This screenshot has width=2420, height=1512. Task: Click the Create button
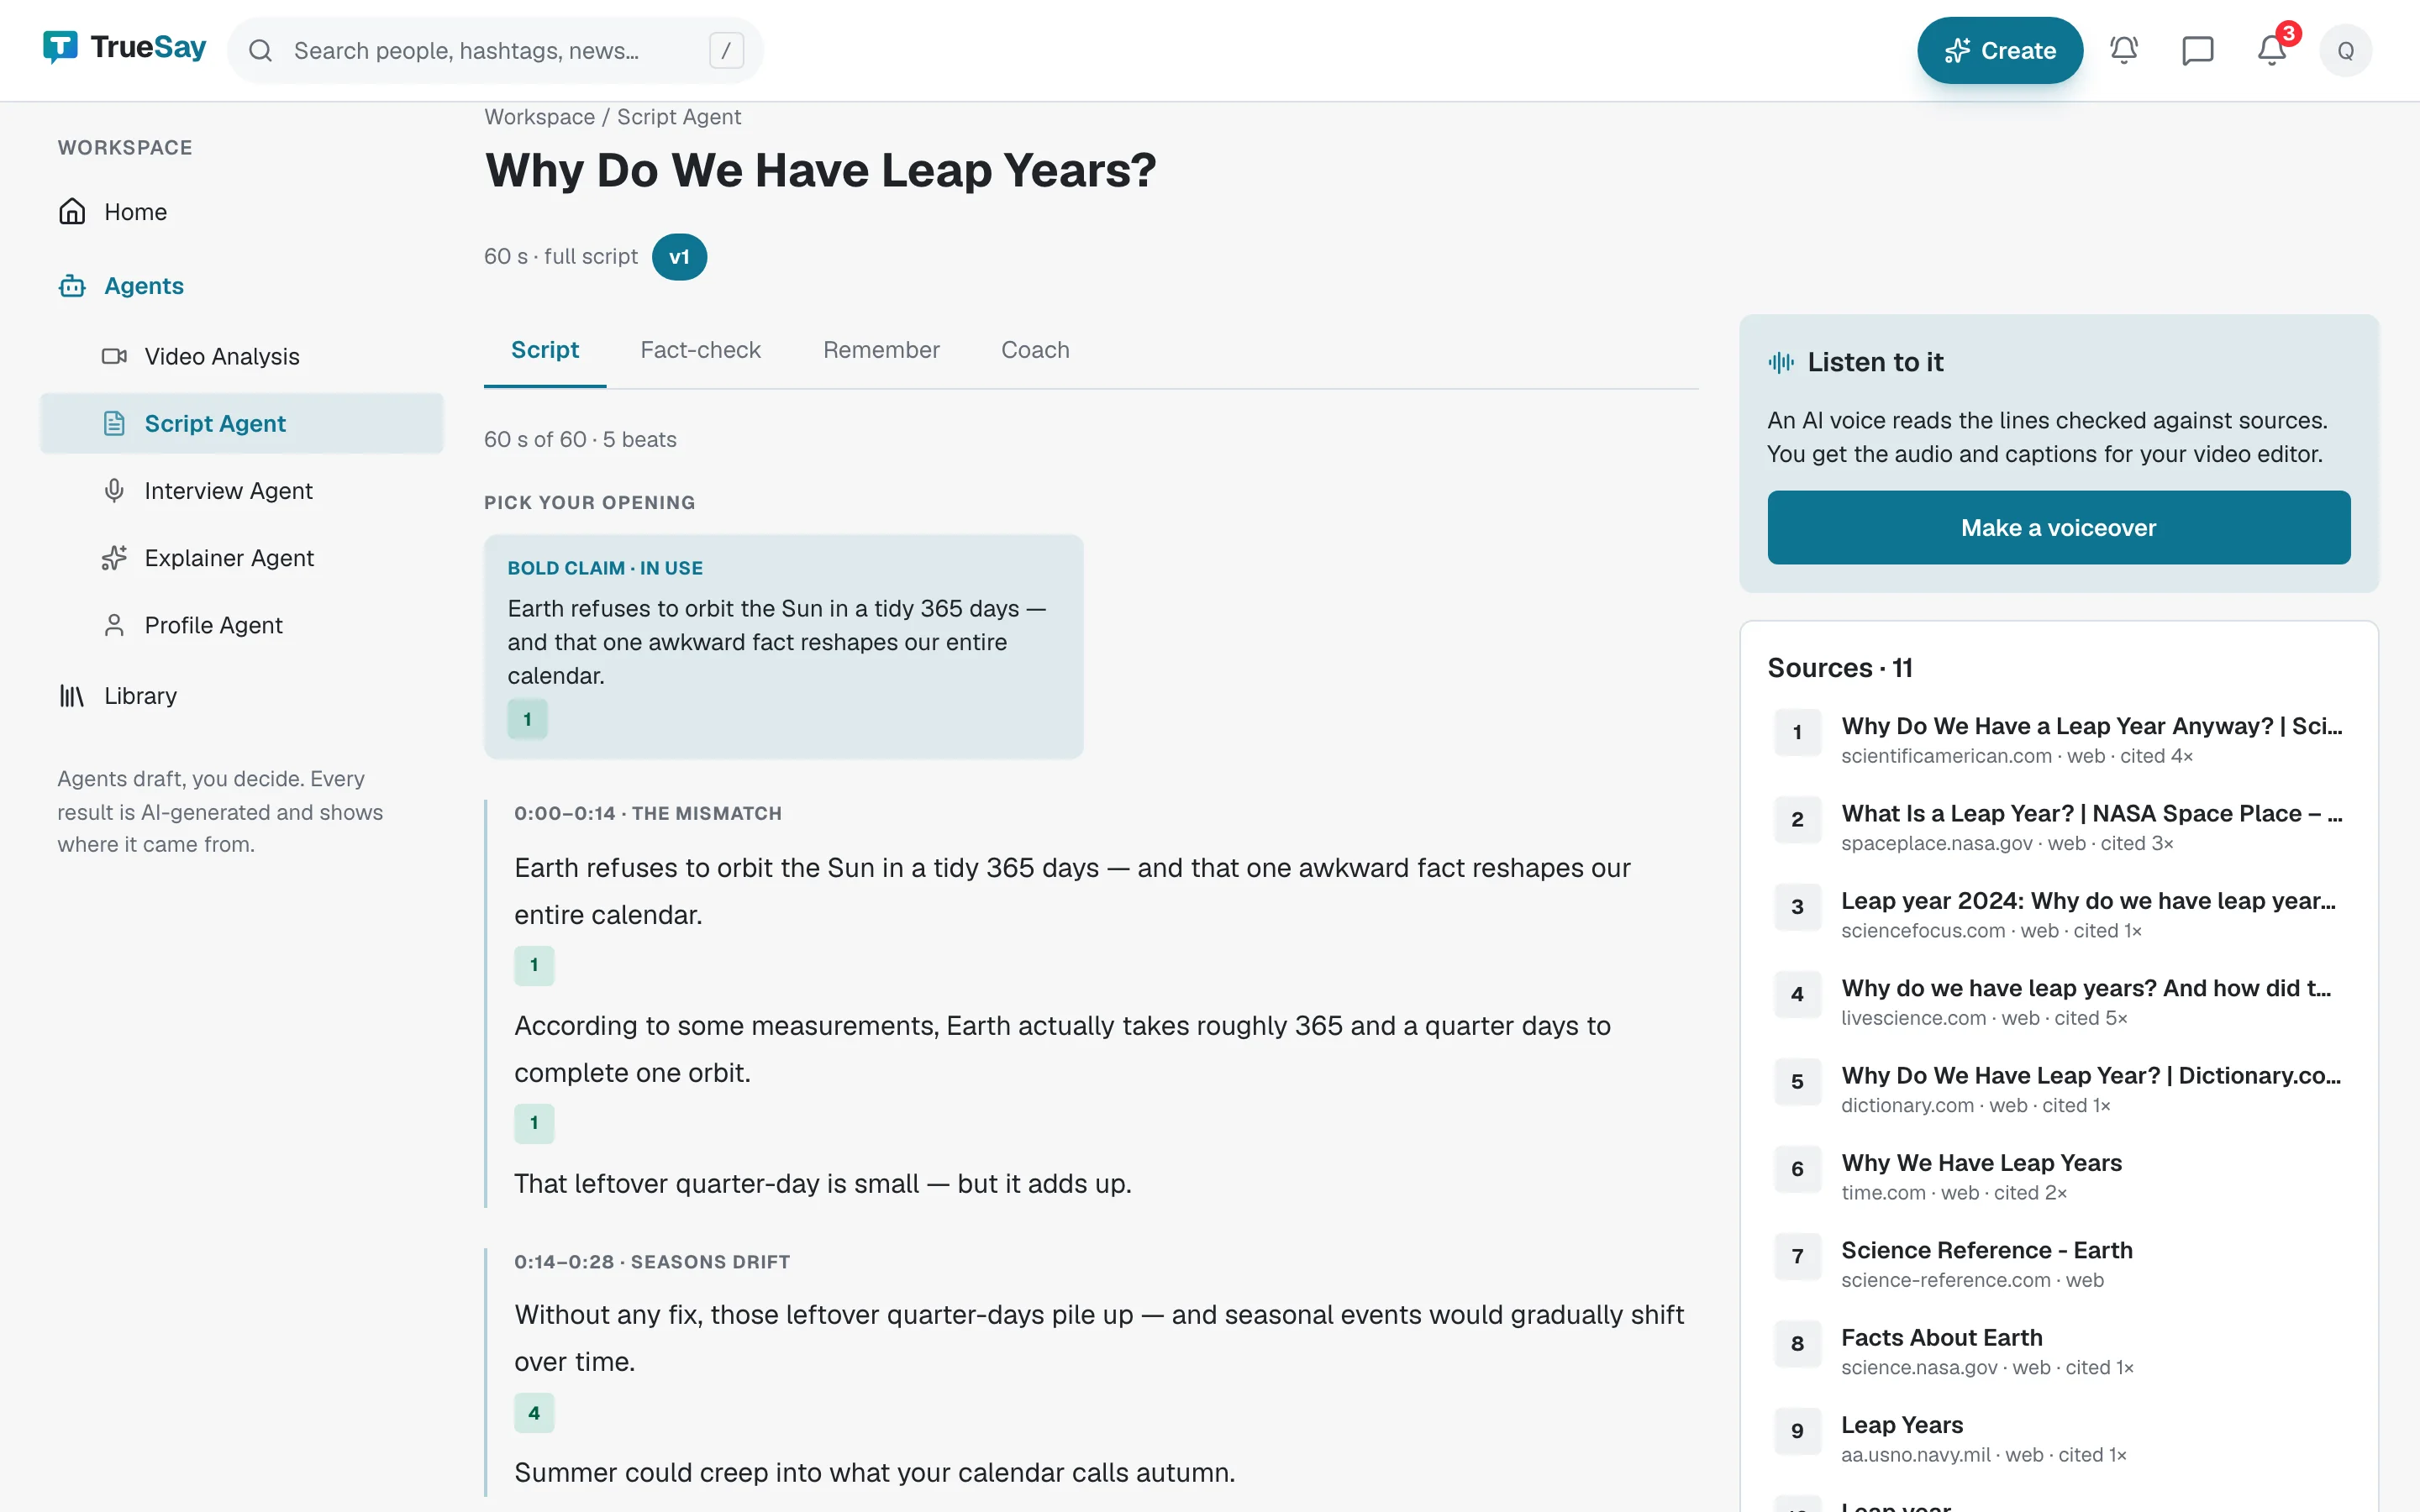click(2000, 51)
